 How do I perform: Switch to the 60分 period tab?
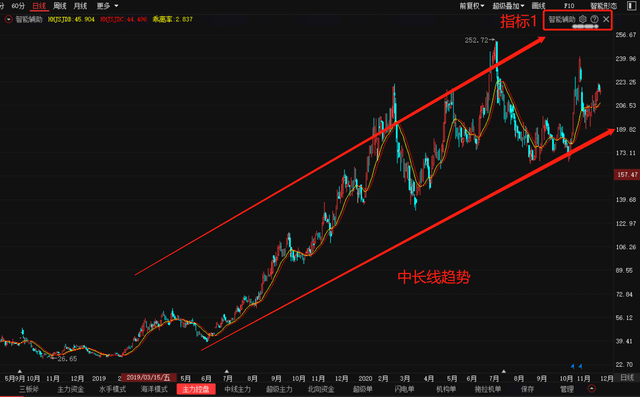(x=18, y=6)
